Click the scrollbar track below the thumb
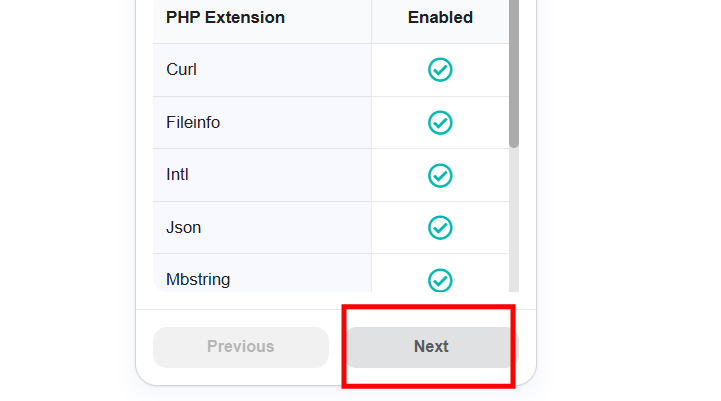721x401 pixels. tap(514, 220)
